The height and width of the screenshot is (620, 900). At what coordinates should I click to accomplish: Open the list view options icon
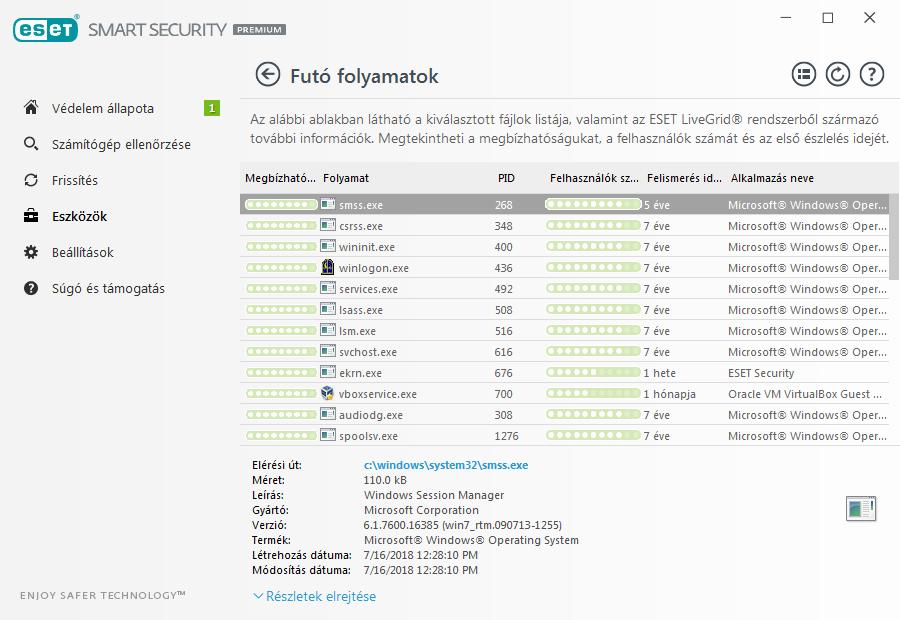tap(804, 75)
